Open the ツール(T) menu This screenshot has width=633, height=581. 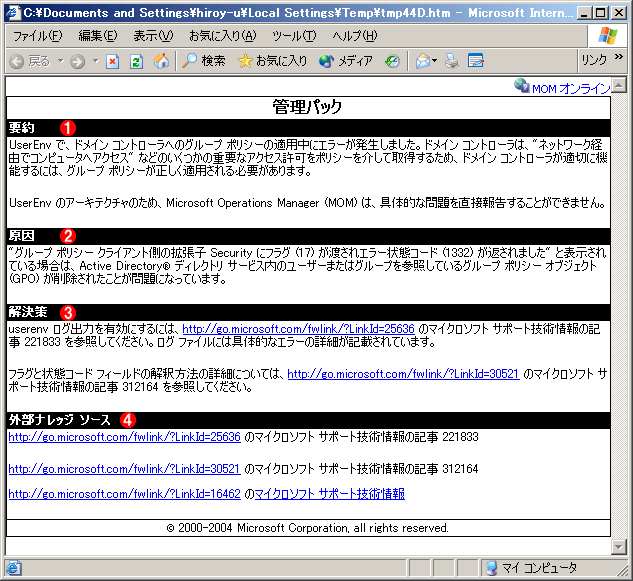click(x=294, y=36)
